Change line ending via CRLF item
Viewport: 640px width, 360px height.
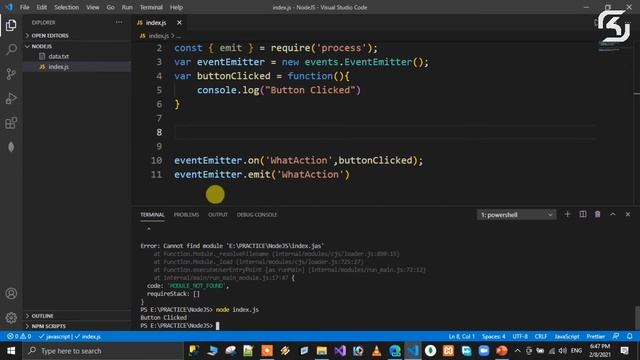click(541, 337)
